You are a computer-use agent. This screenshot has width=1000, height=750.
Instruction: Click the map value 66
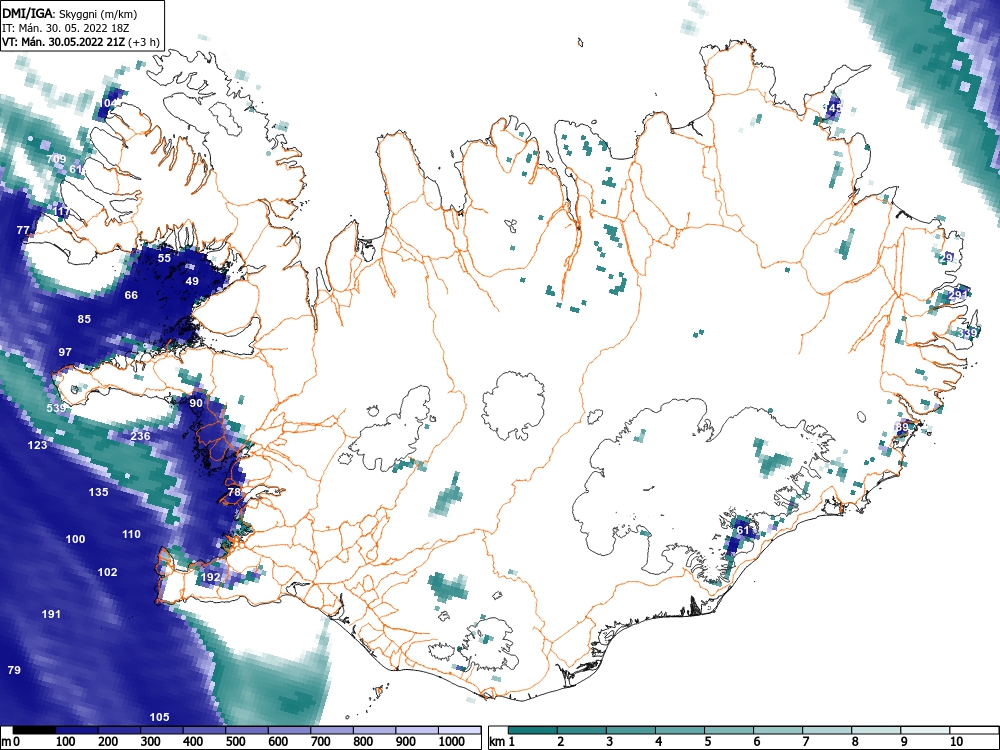131,295
